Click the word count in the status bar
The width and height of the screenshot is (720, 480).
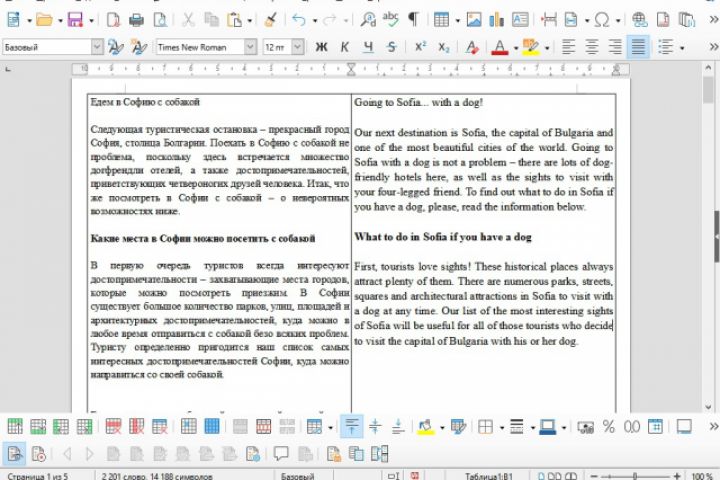coord(157,476)
